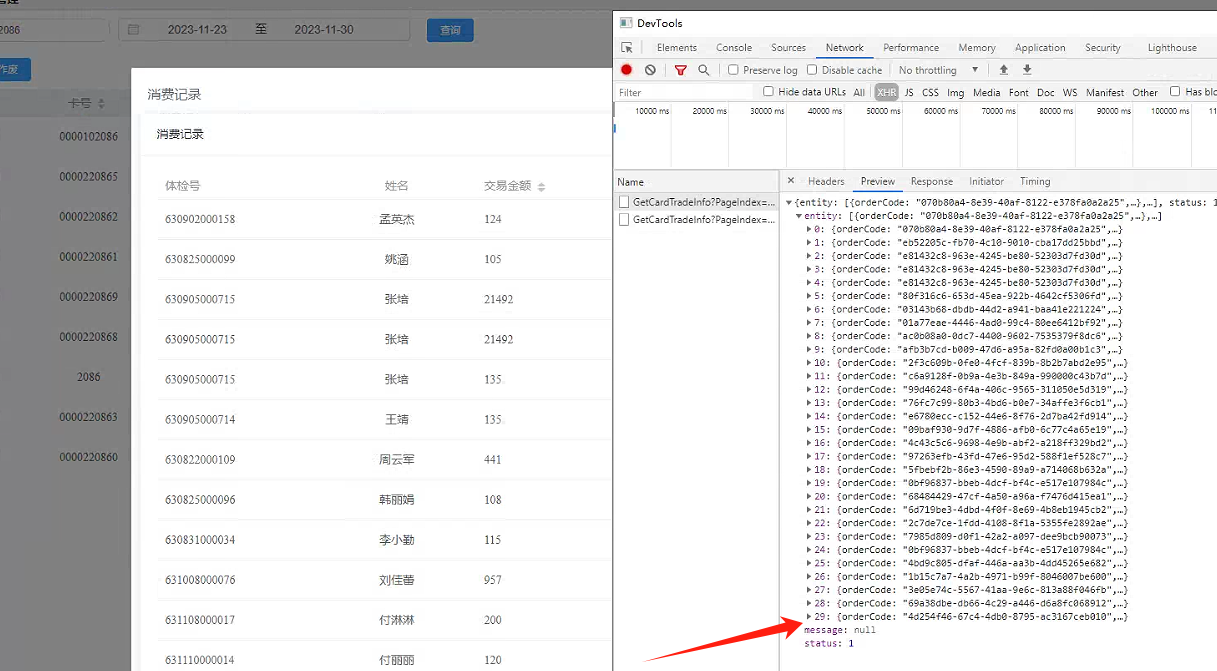Image resolution: width=1217 pixels, height=671 pixels.
Task: Sort the 卡号 column in background table
Action: 101,103
